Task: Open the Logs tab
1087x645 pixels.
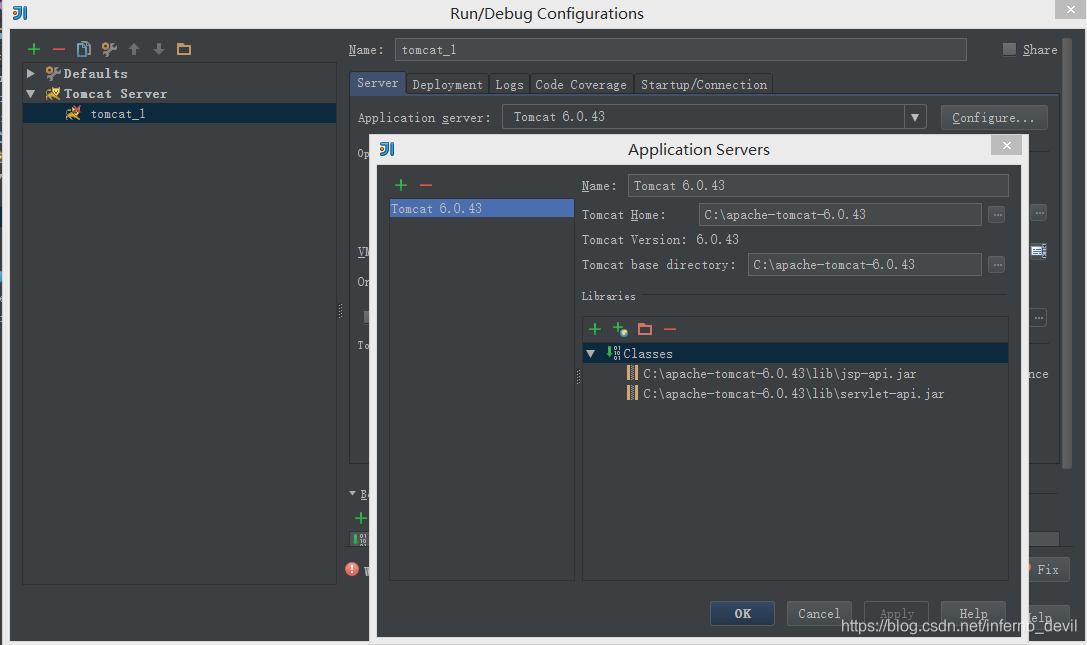Action: (x=509, y=85)
